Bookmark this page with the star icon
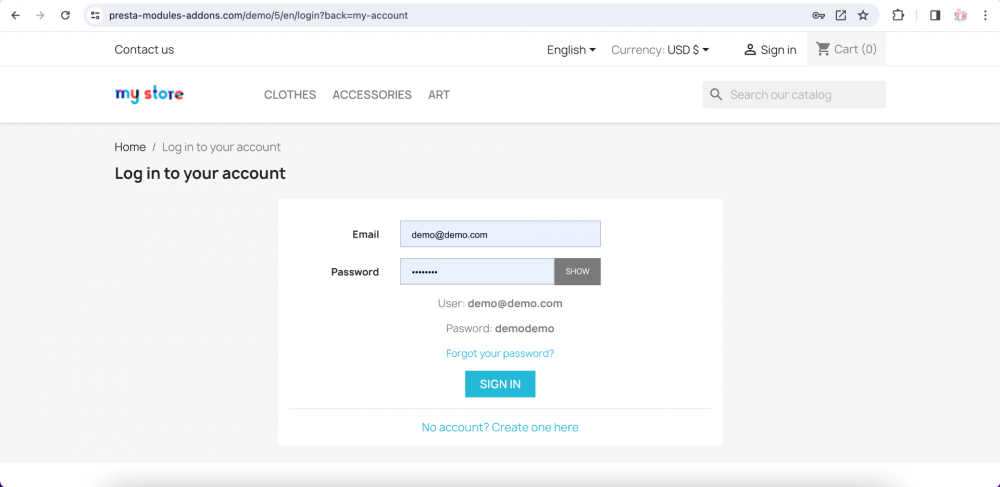Screen dimensions: 1000x487 point(863,15)
